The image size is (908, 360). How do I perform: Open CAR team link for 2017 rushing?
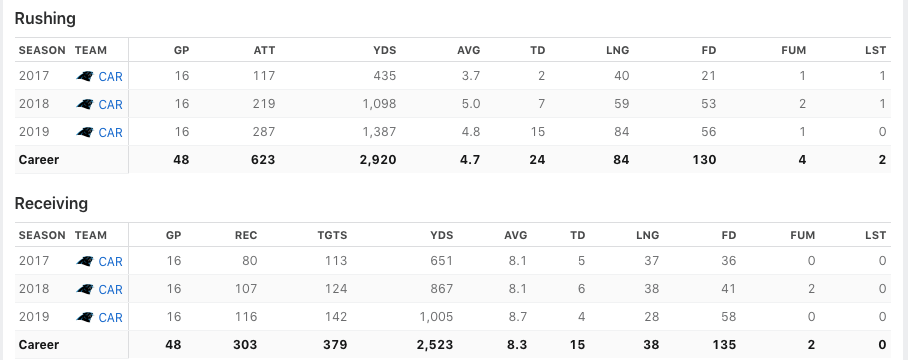coord(111,76)
